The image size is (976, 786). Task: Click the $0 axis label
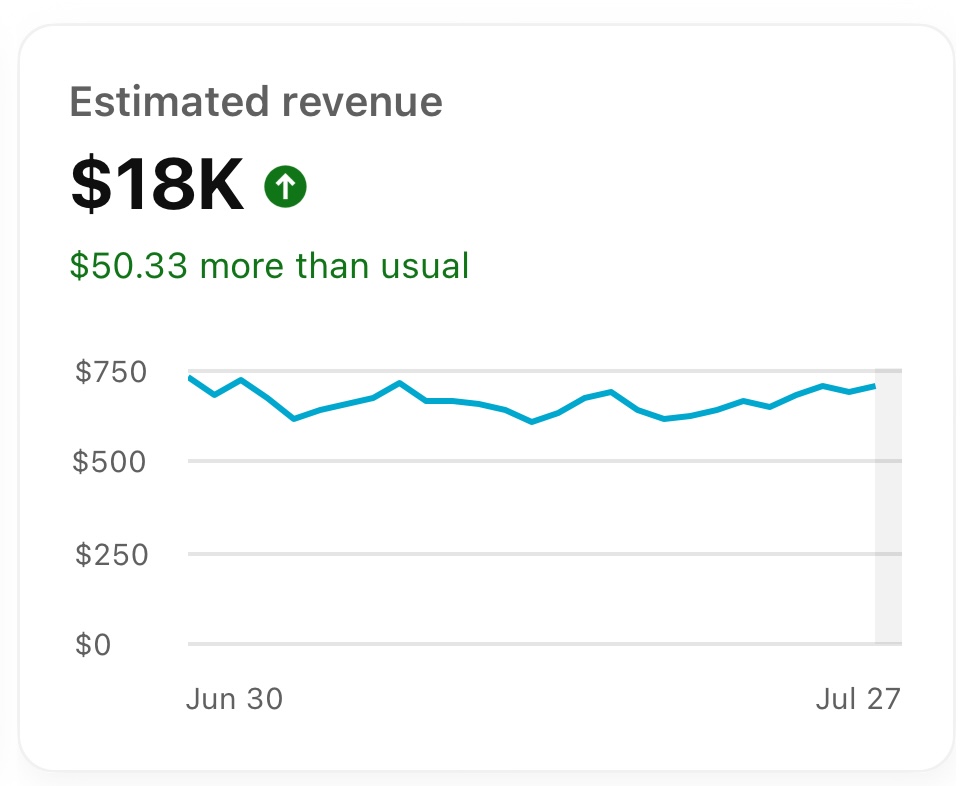95,645
